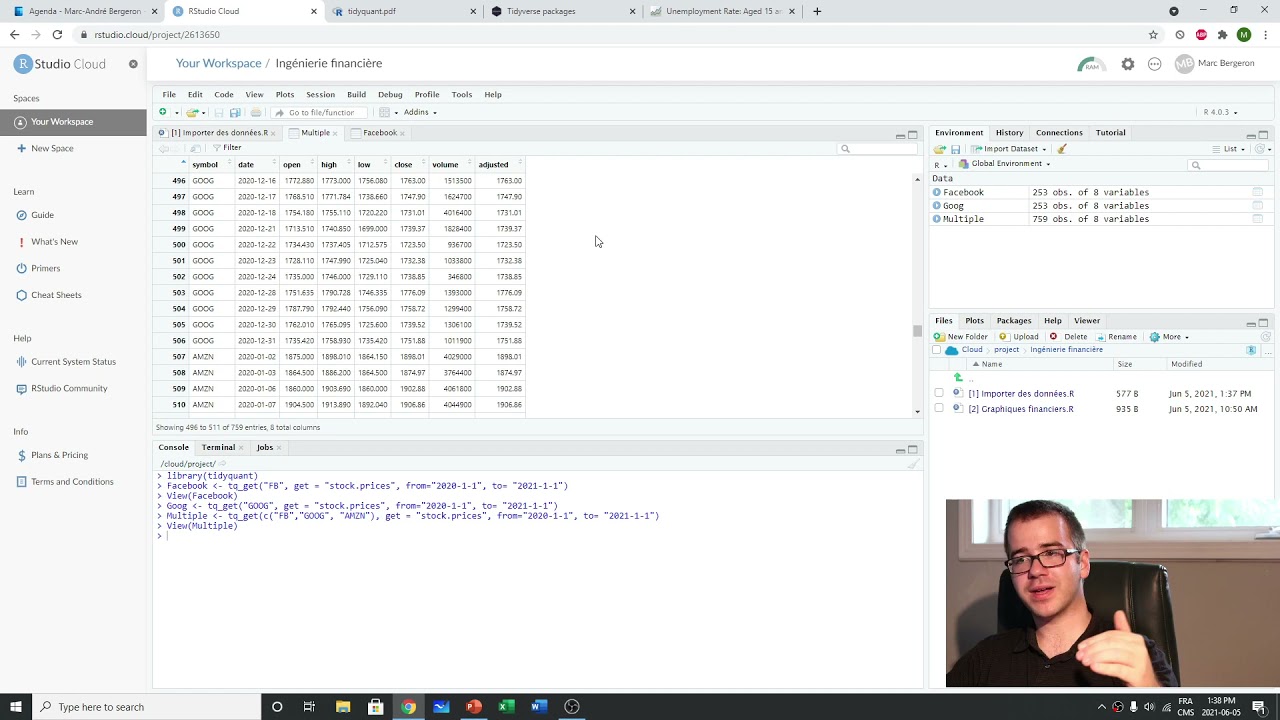Toggle the select-all checkbox in Files pane
Screen dimensions: 1280x720
[x=937, y=350]
